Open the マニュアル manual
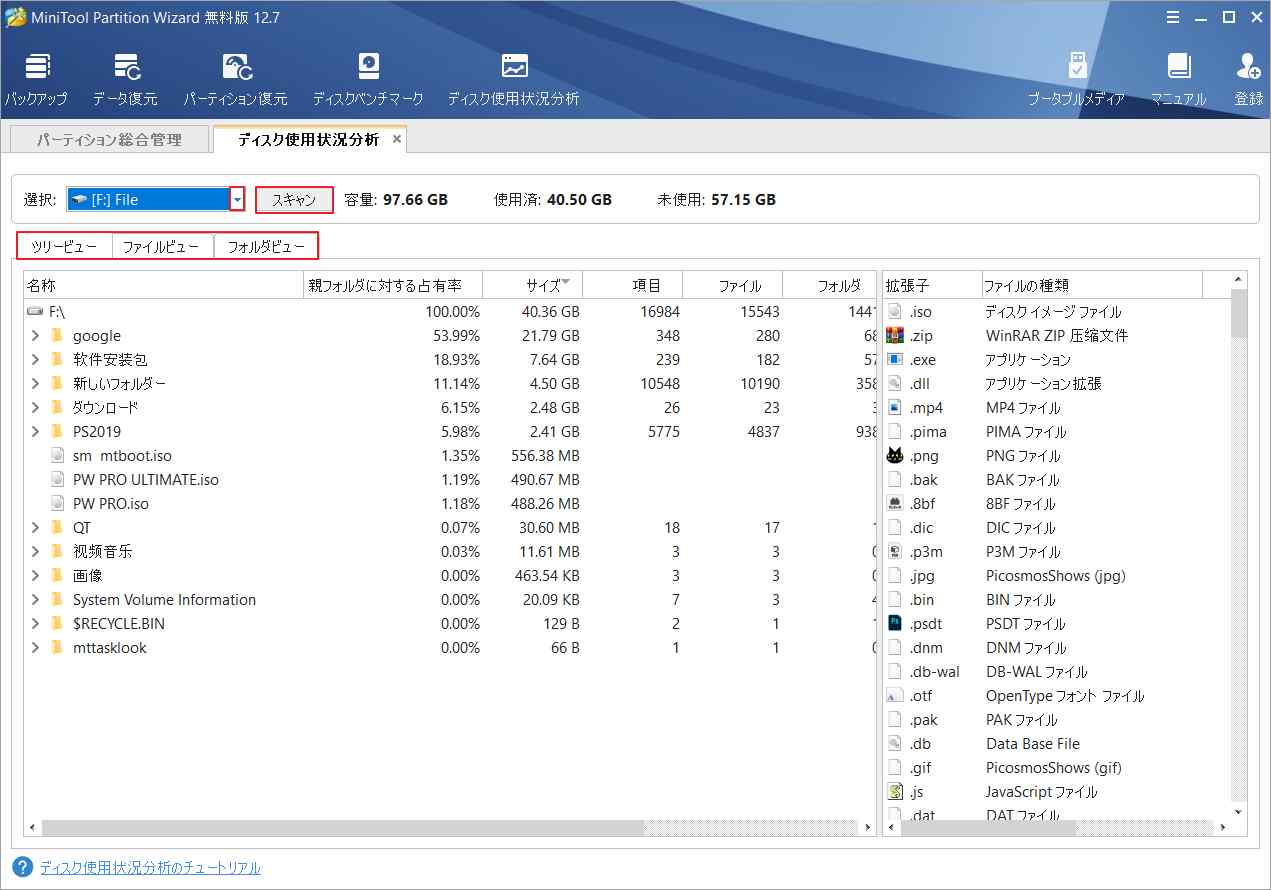The image size is (1271, 890). pos(1178,79)
